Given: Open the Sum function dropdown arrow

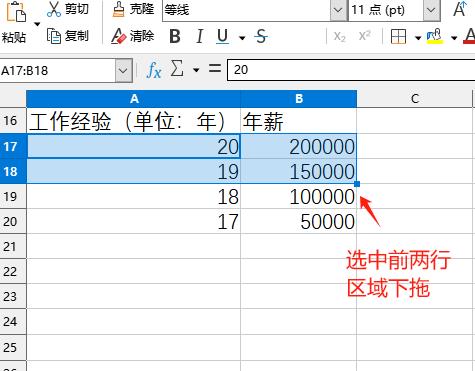Looking at the screenshot, I should pos(196,70).
